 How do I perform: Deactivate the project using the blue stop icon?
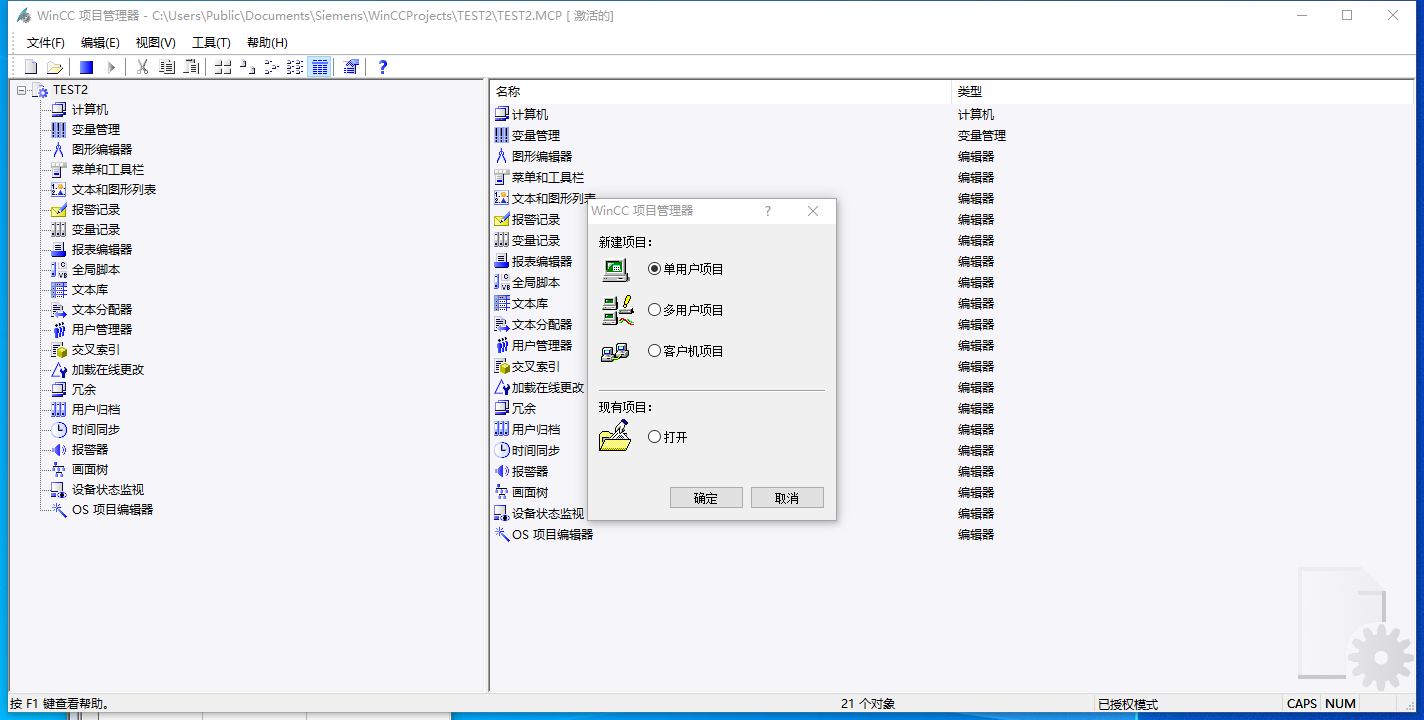(x=86, y=67)
